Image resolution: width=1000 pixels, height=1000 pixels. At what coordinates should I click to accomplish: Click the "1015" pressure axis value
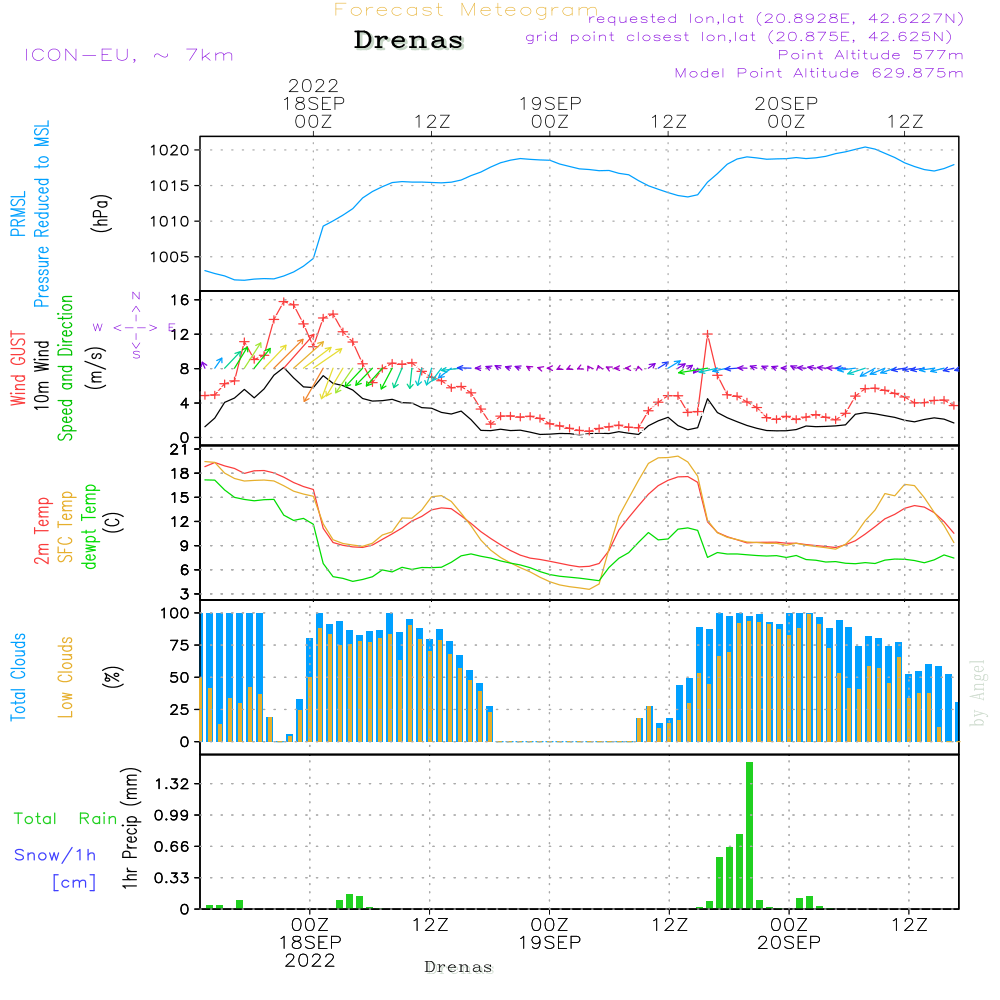[170, 186]
